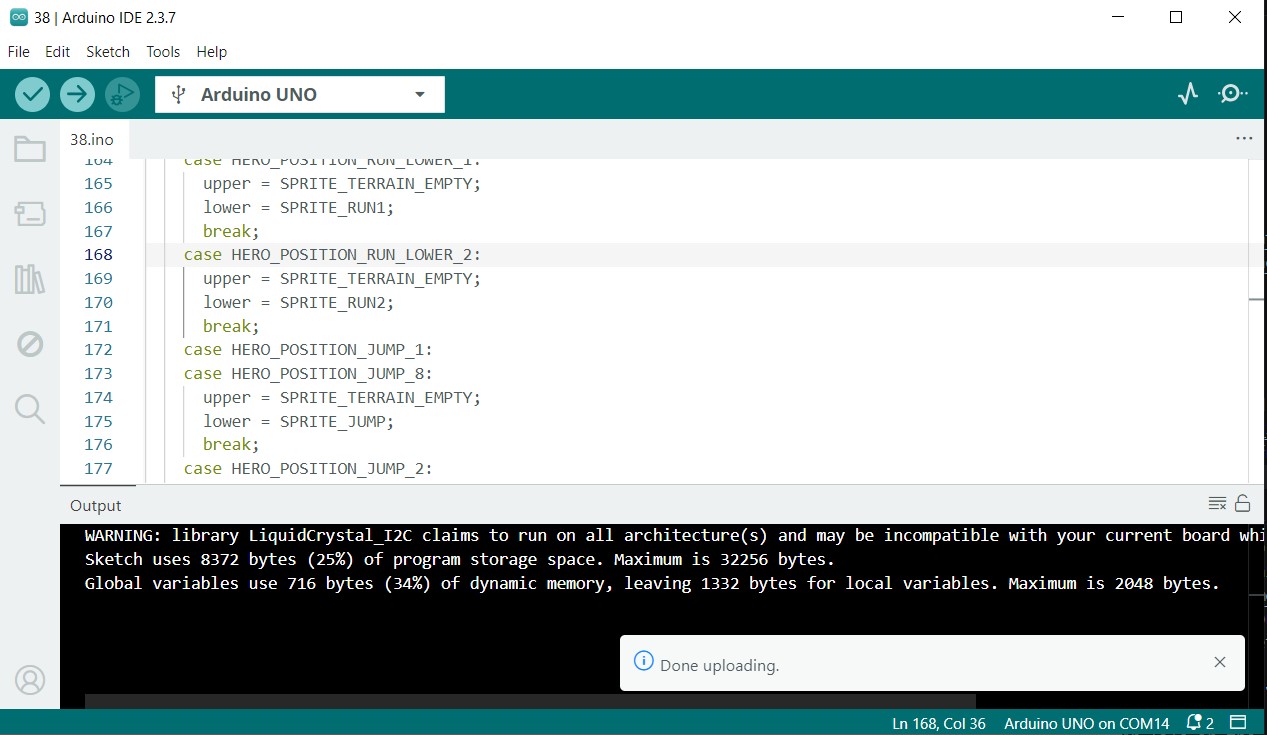
Task: Click the case HERO_POSITION_JUMP_2 line
Action: (x=308, y=468)
